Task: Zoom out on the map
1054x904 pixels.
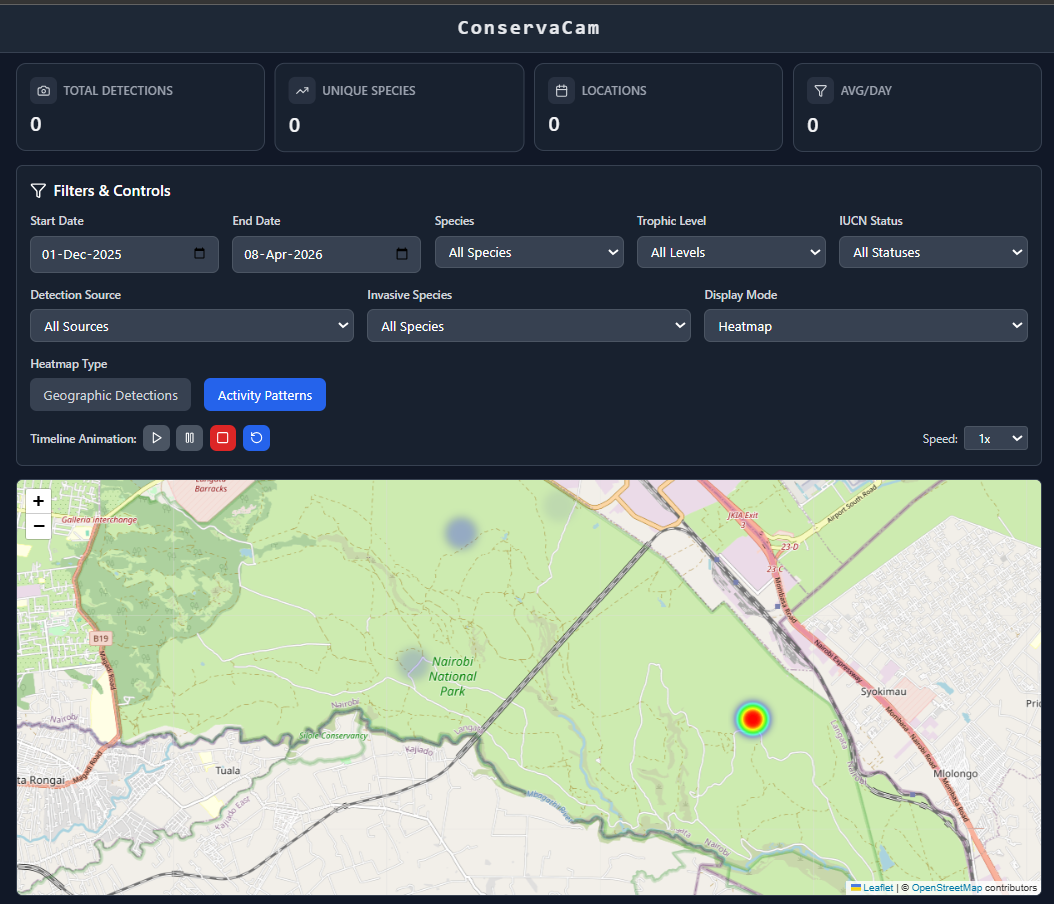Action: pyautogui.click(x=38, y=526)
